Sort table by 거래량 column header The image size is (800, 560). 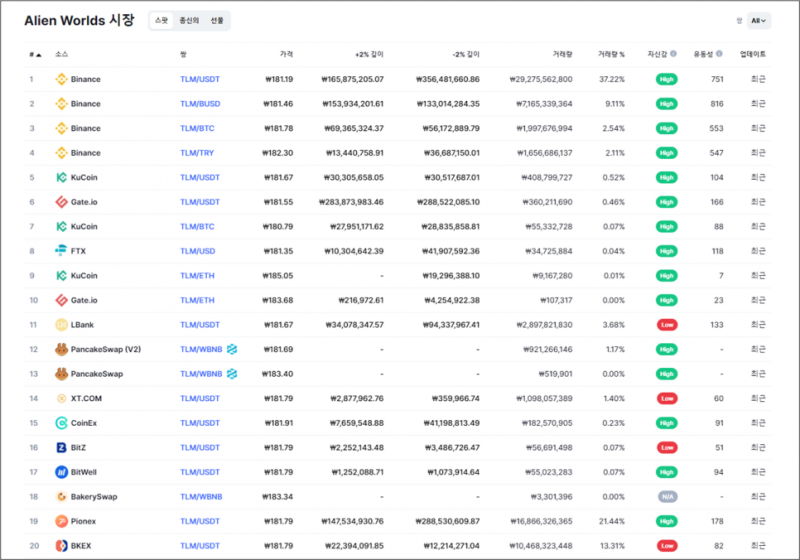(x=562, y=54)
